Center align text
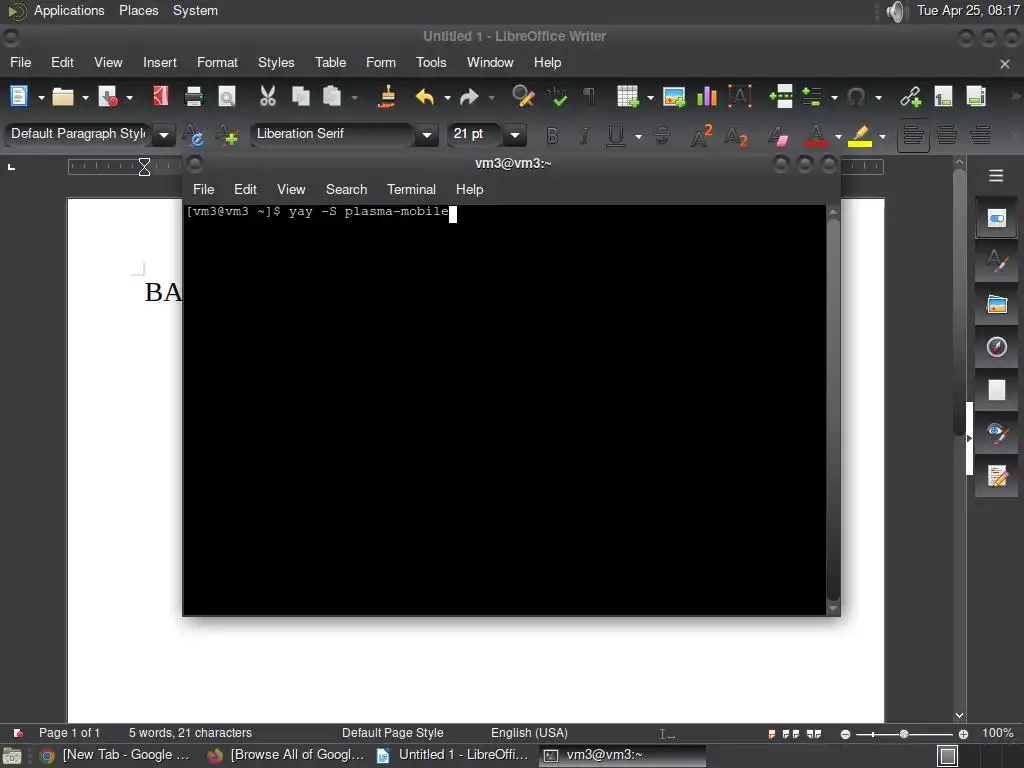 click(946, 135)
